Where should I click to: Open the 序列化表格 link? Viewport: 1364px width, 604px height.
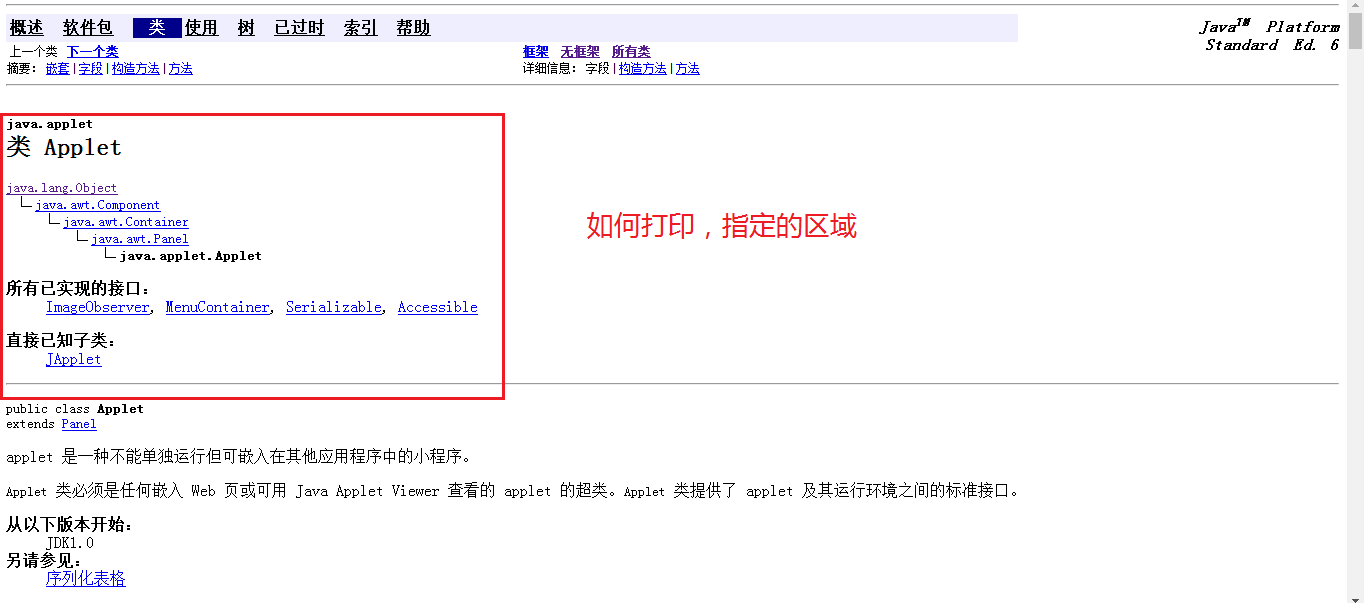click(86, 578)
